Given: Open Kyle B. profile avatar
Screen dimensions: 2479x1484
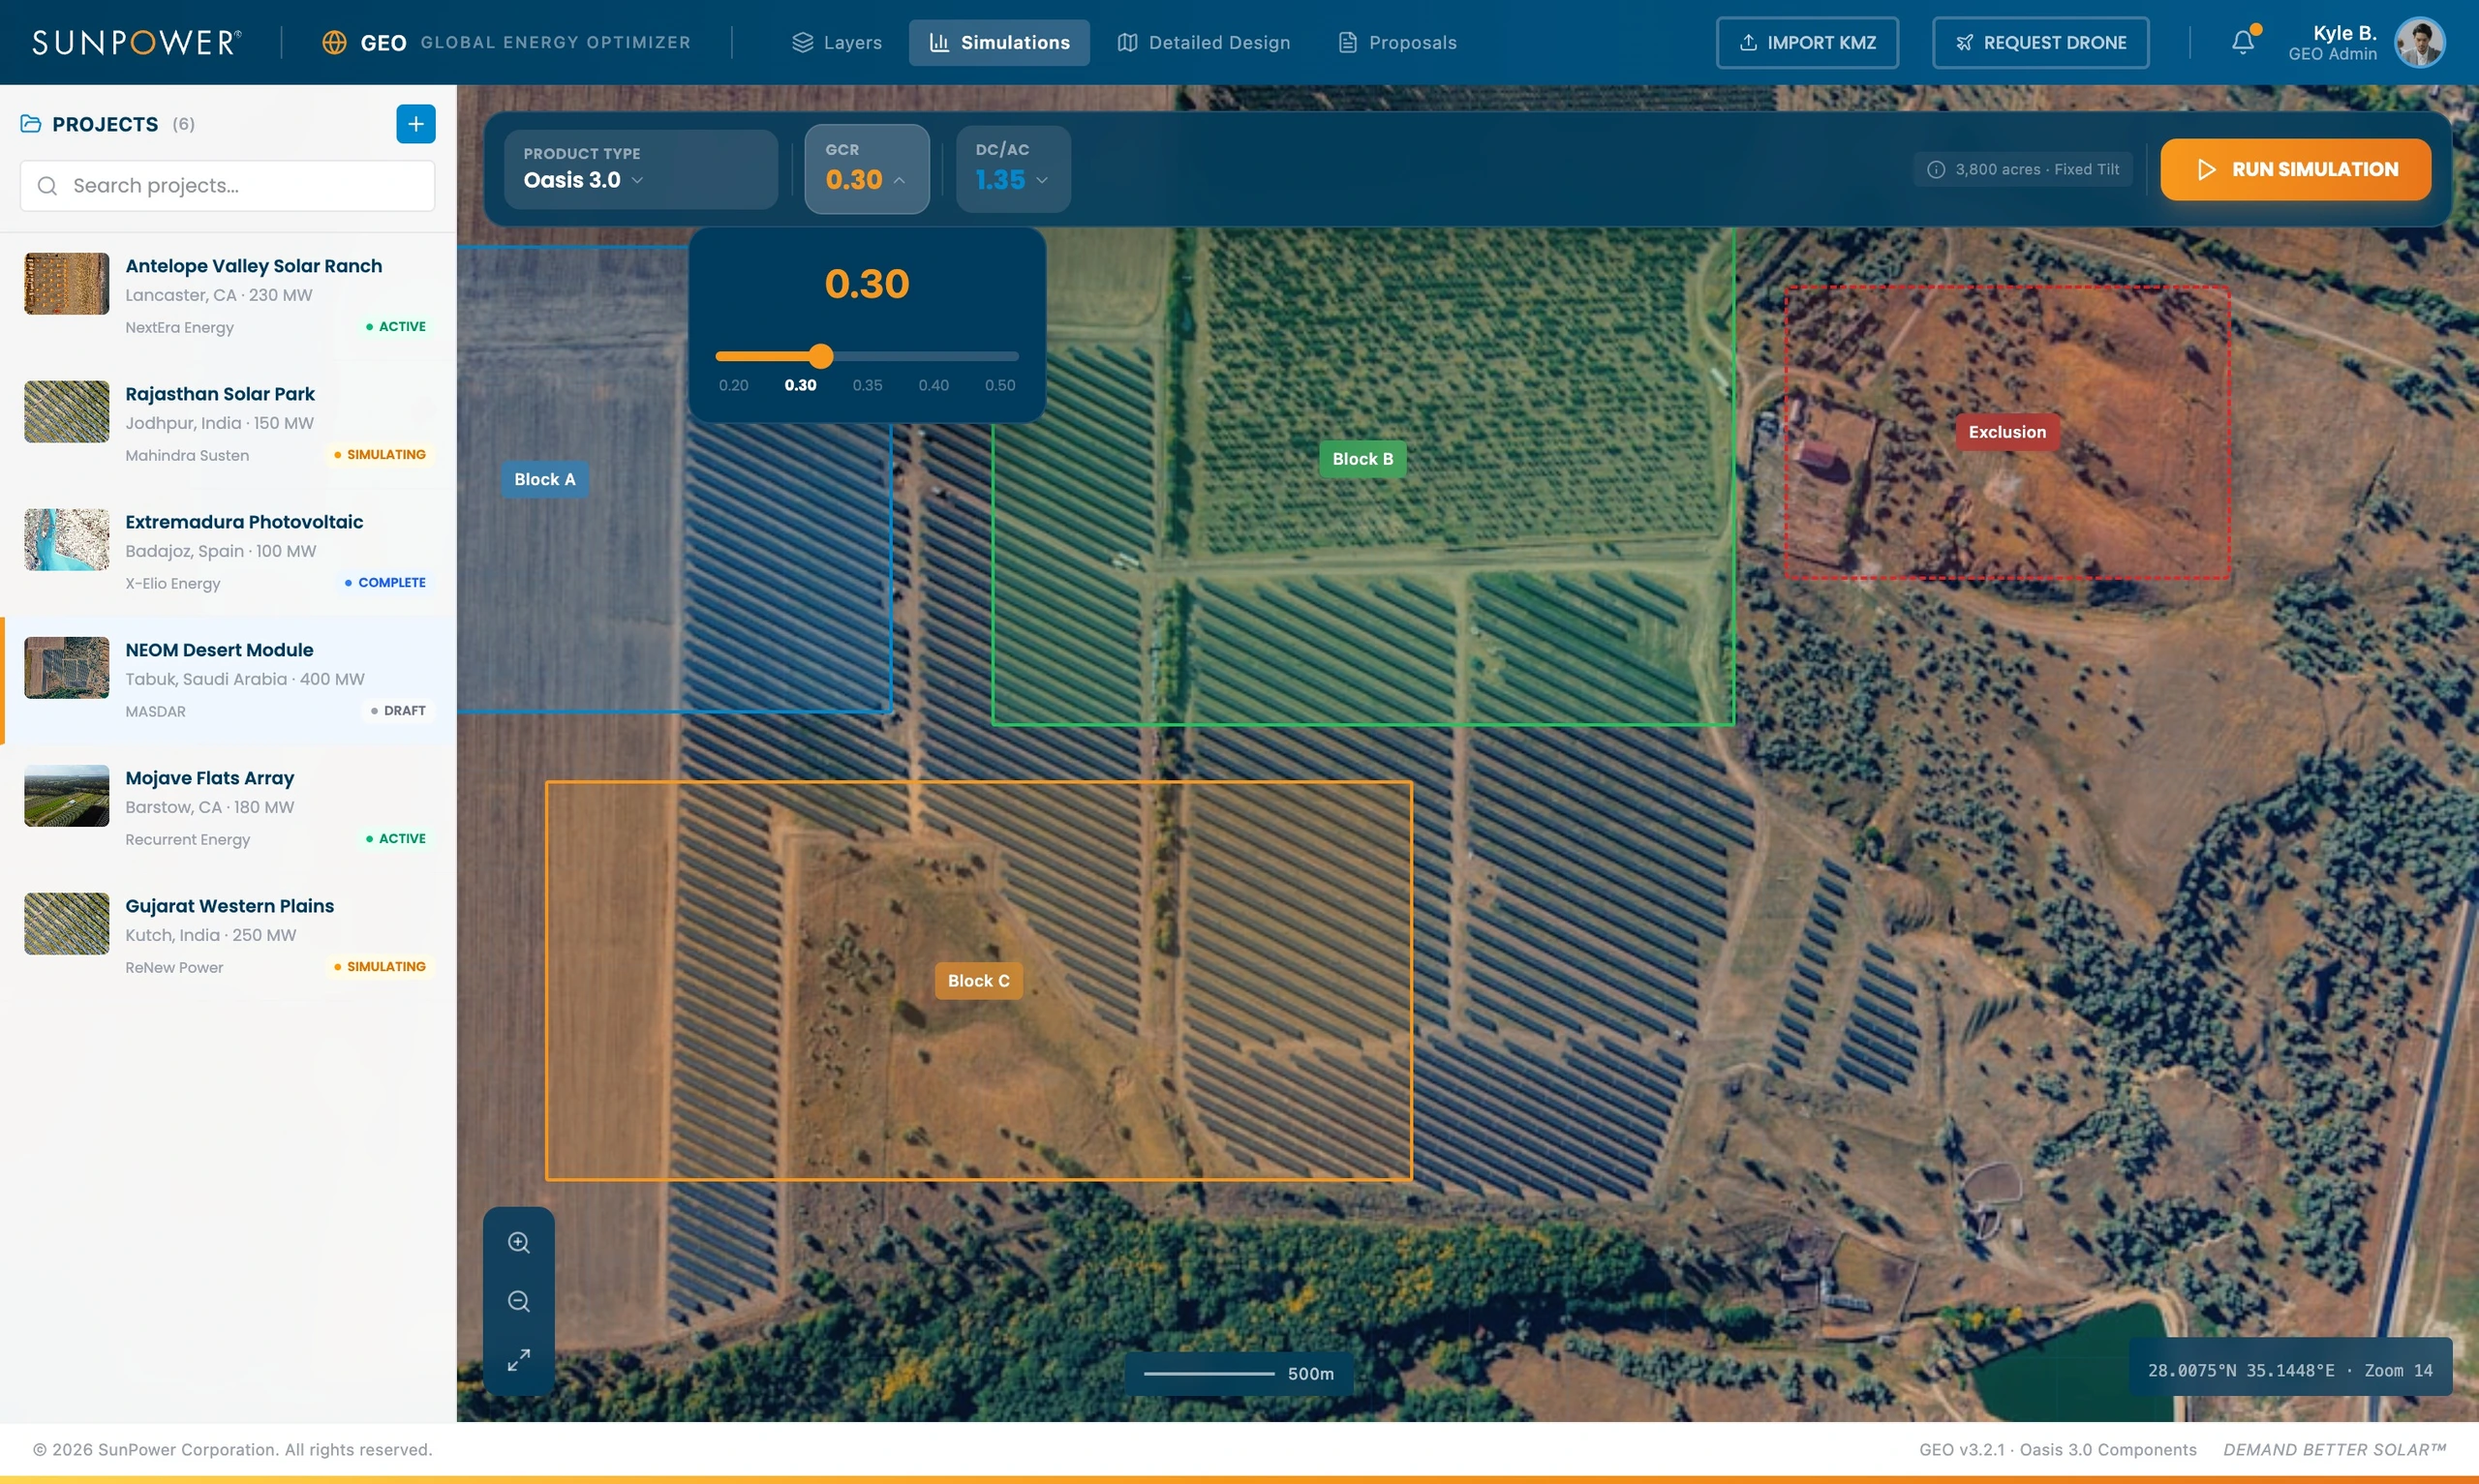Looking at the screenshot, I should coord(2419,42).
